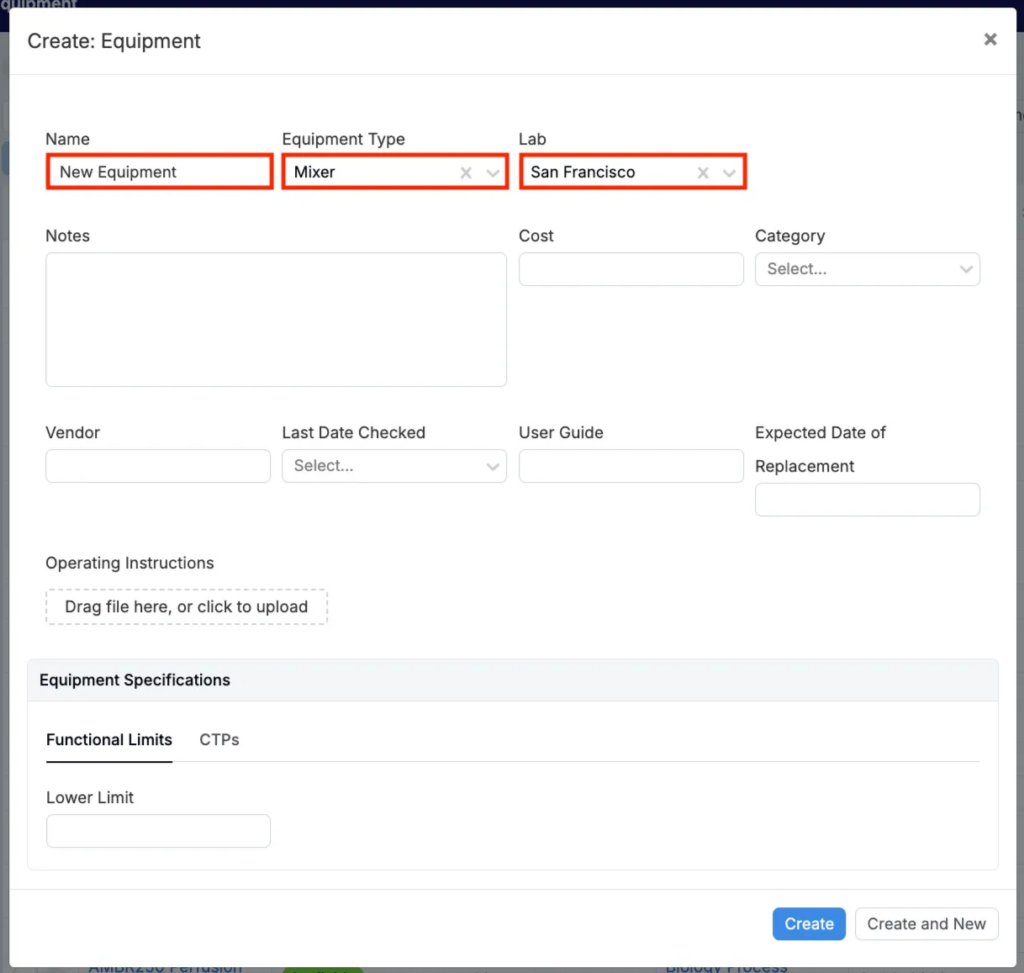The height and width of the screenshot is (973, 1024).
Task: Clear the San Francisco lab selection
Action: [x=703, y=173]
